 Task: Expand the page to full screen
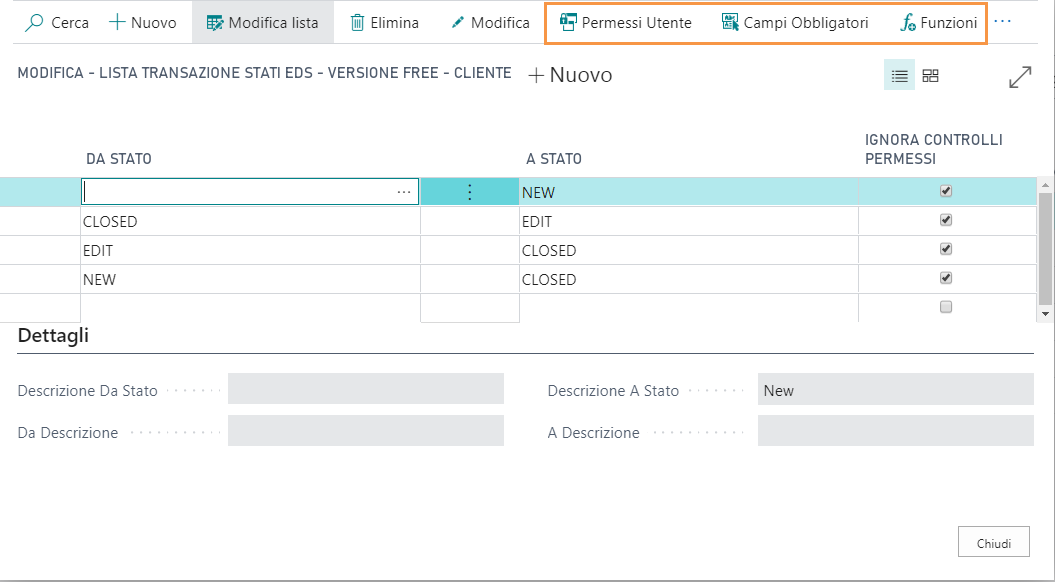point(1020,77)
